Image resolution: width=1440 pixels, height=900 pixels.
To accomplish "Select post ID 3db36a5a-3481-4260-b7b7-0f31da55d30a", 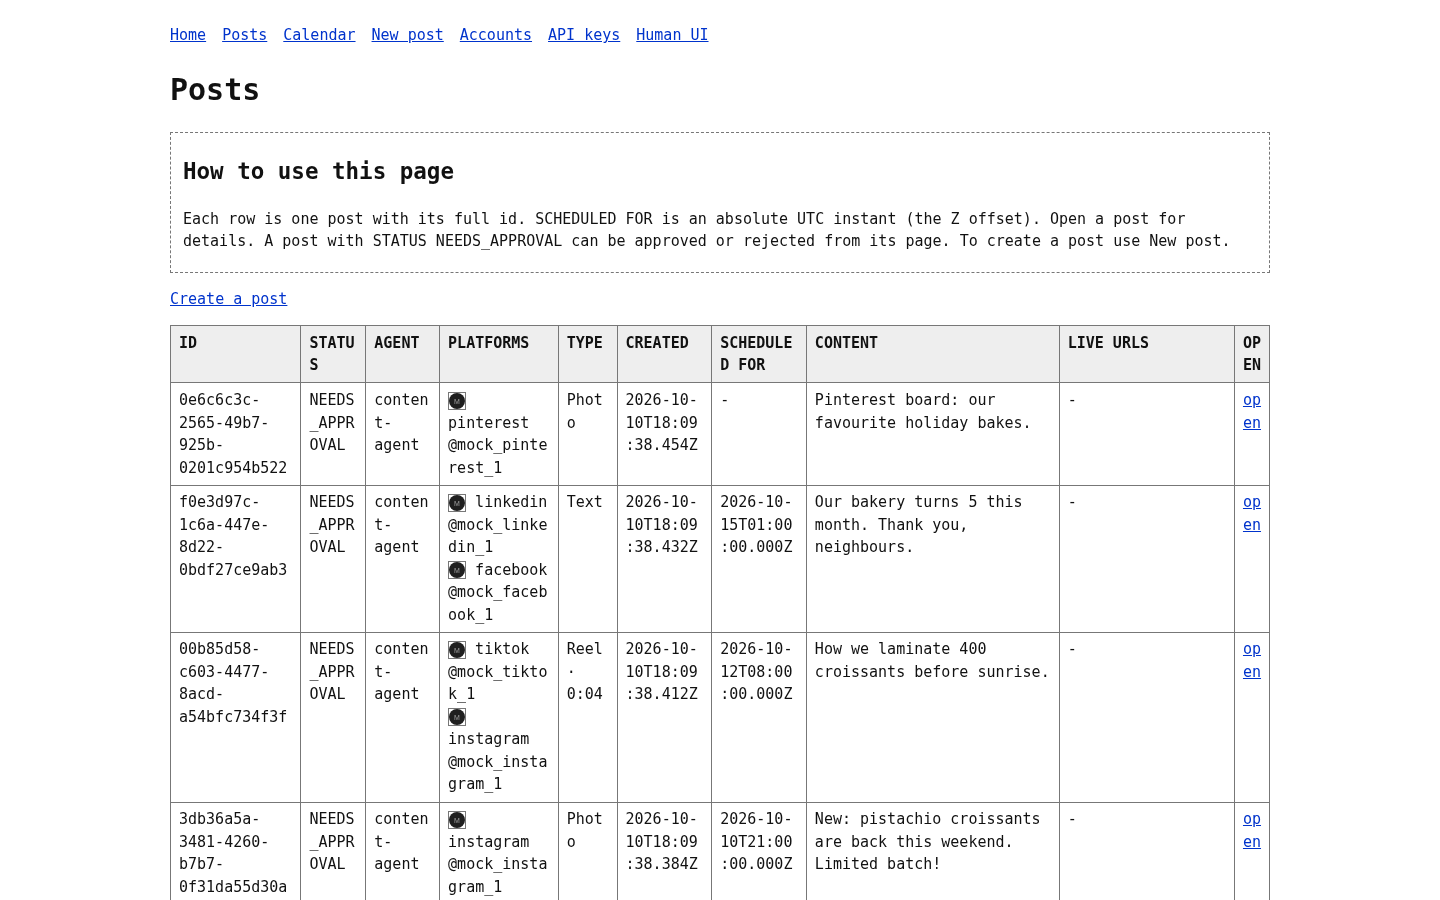I will coord(233,853).
